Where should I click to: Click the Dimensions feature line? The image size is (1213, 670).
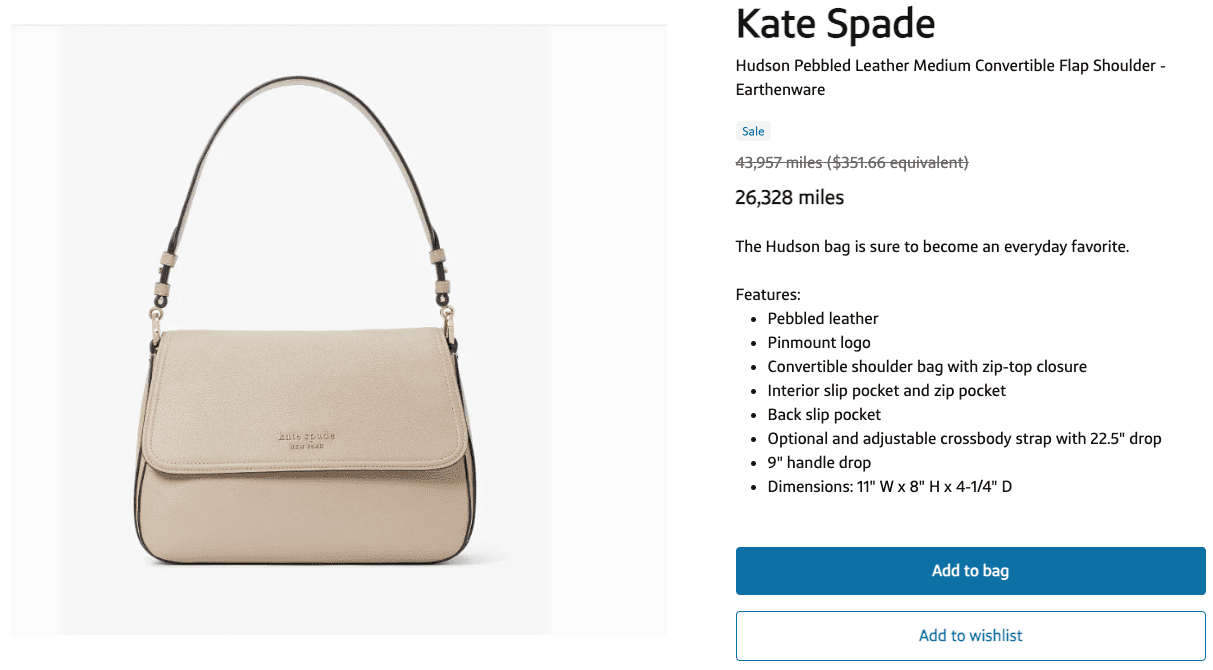(x=889, y=486)
